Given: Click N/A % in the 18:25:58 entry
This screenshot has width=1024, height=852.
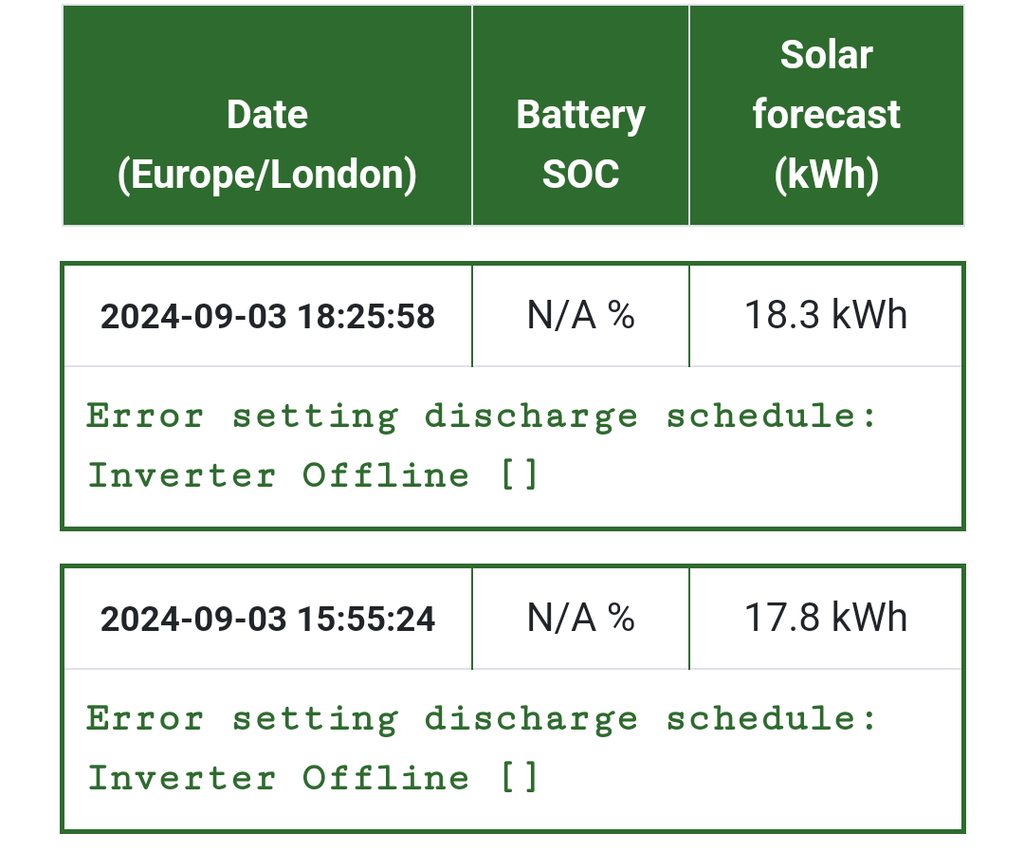Looking at the screenshot, I should (580, 316).
